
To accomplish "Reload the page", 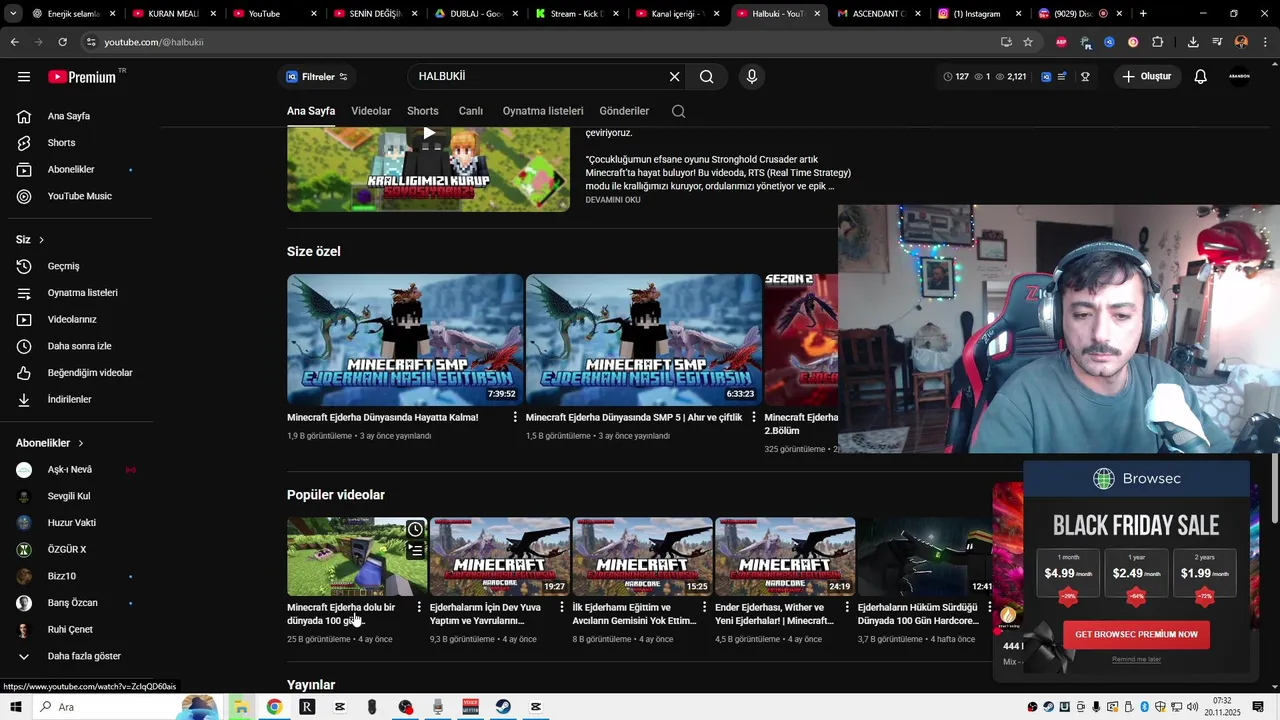I will 62,42.
